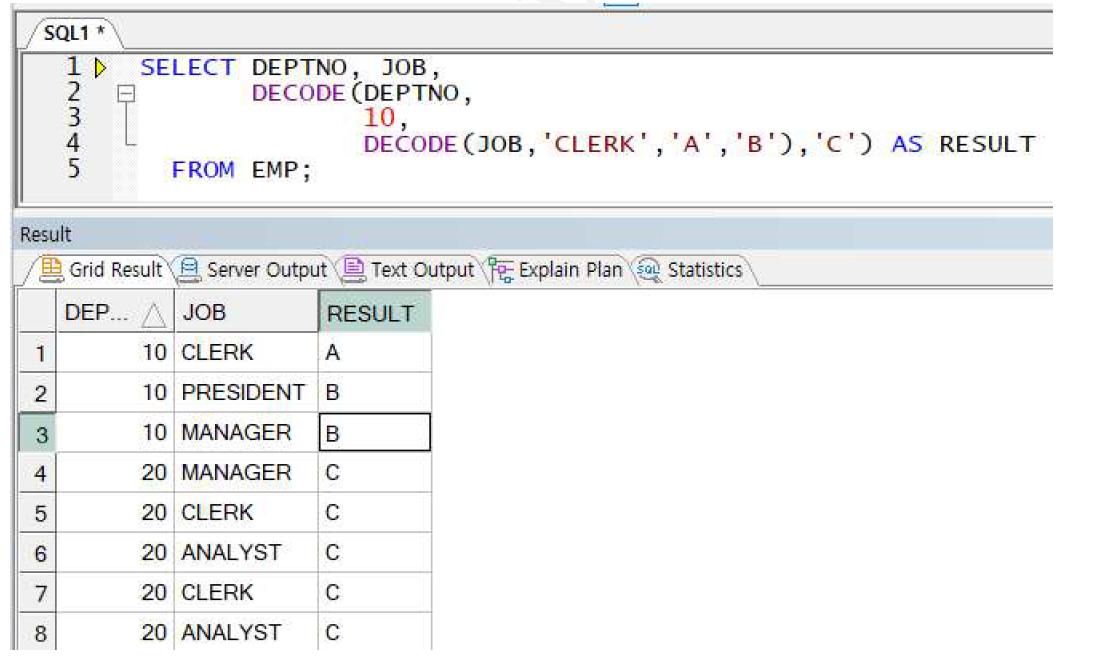Image resolution: width=1104 pixels, height=657 pixels.
Task: Click RESULT cell 'A' in row 1
Action: pos(375,352)
